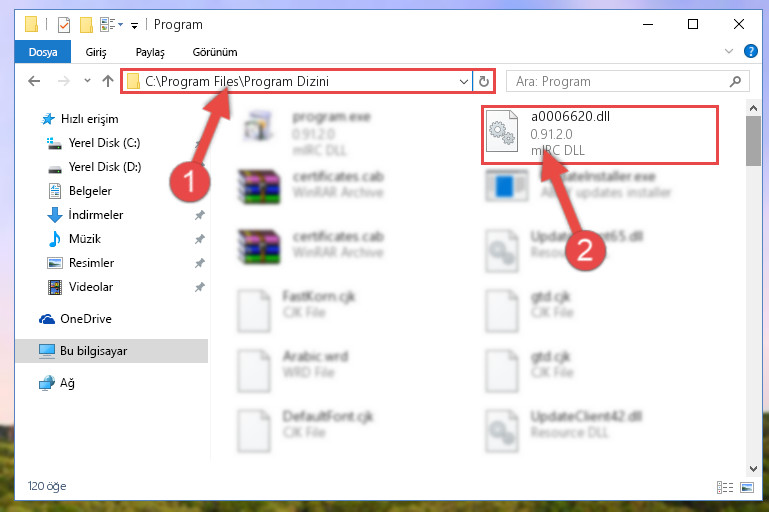Open the recent locations dropdown arrow

click(87, 81)
